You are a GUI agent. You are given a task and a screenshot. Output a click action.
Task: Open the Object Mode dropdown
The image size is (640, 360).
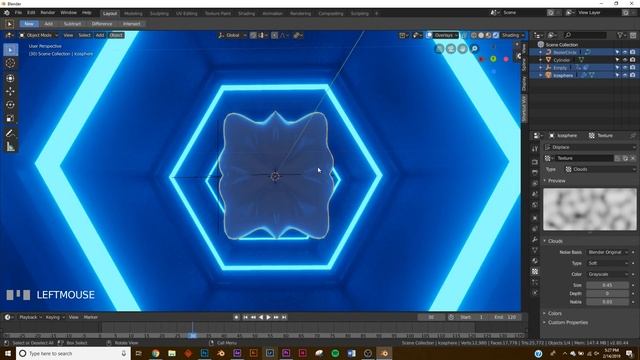[39, 36]
